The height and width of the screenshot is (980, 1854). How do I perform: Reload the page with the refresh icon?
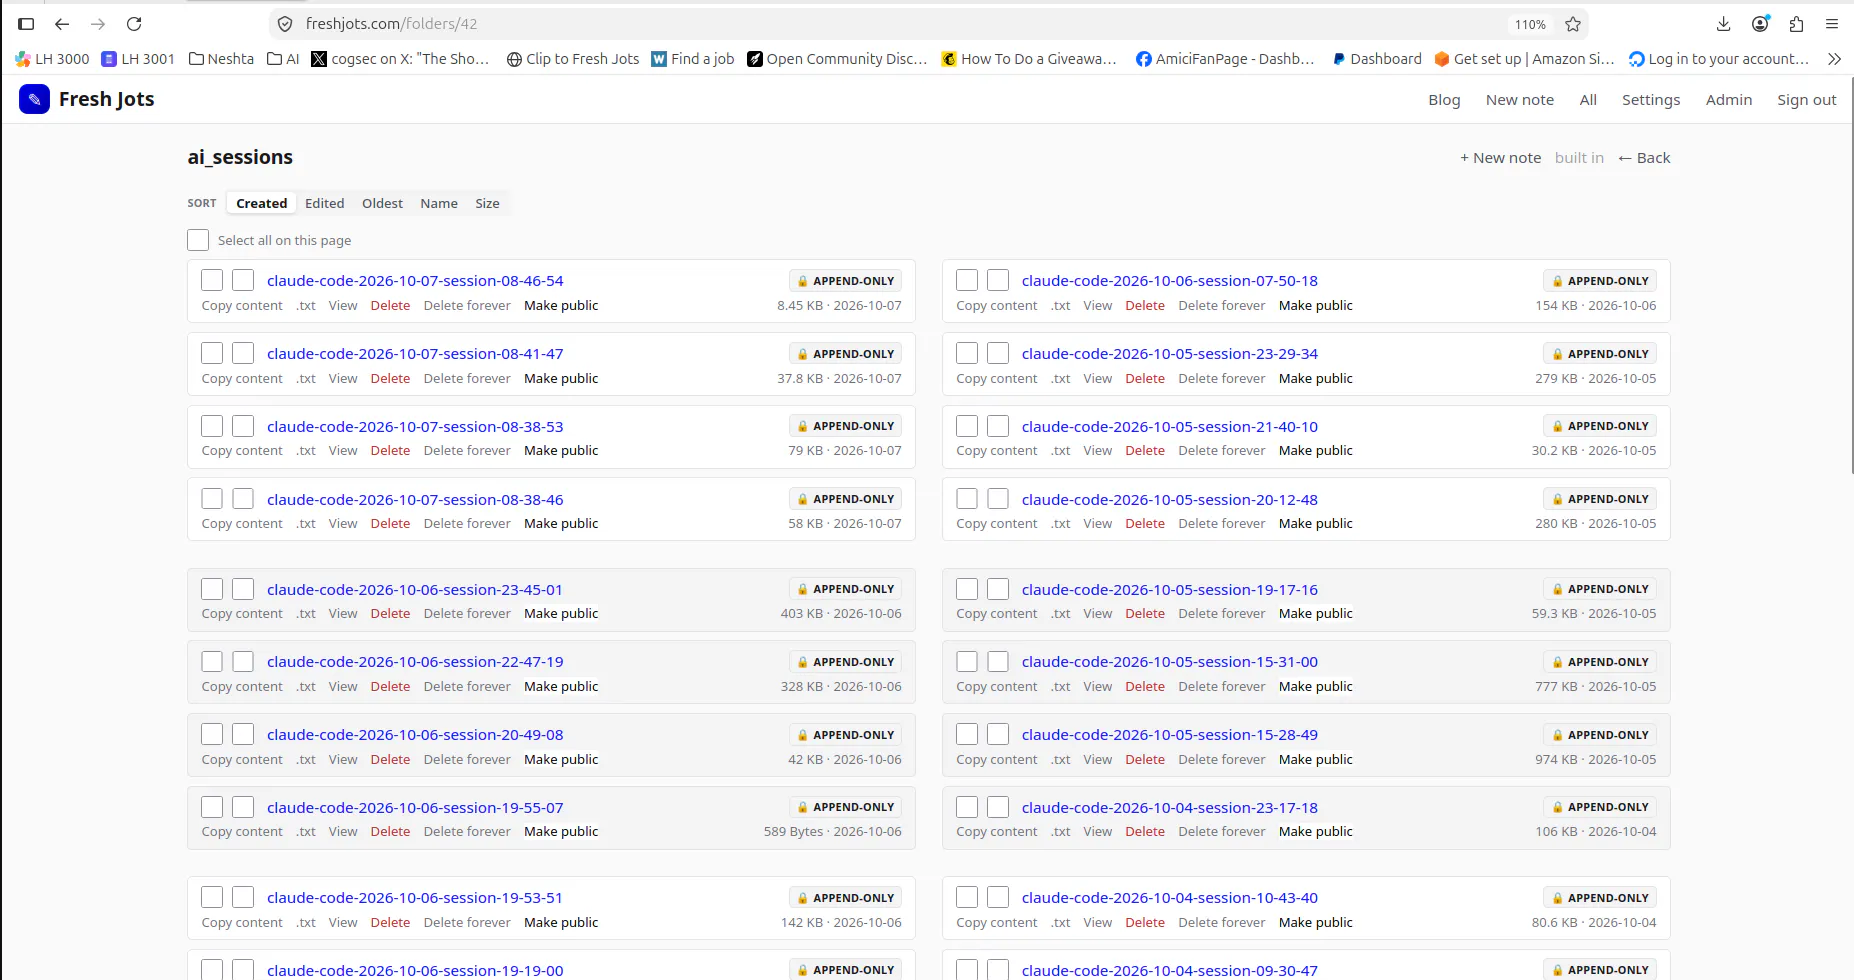134,24
